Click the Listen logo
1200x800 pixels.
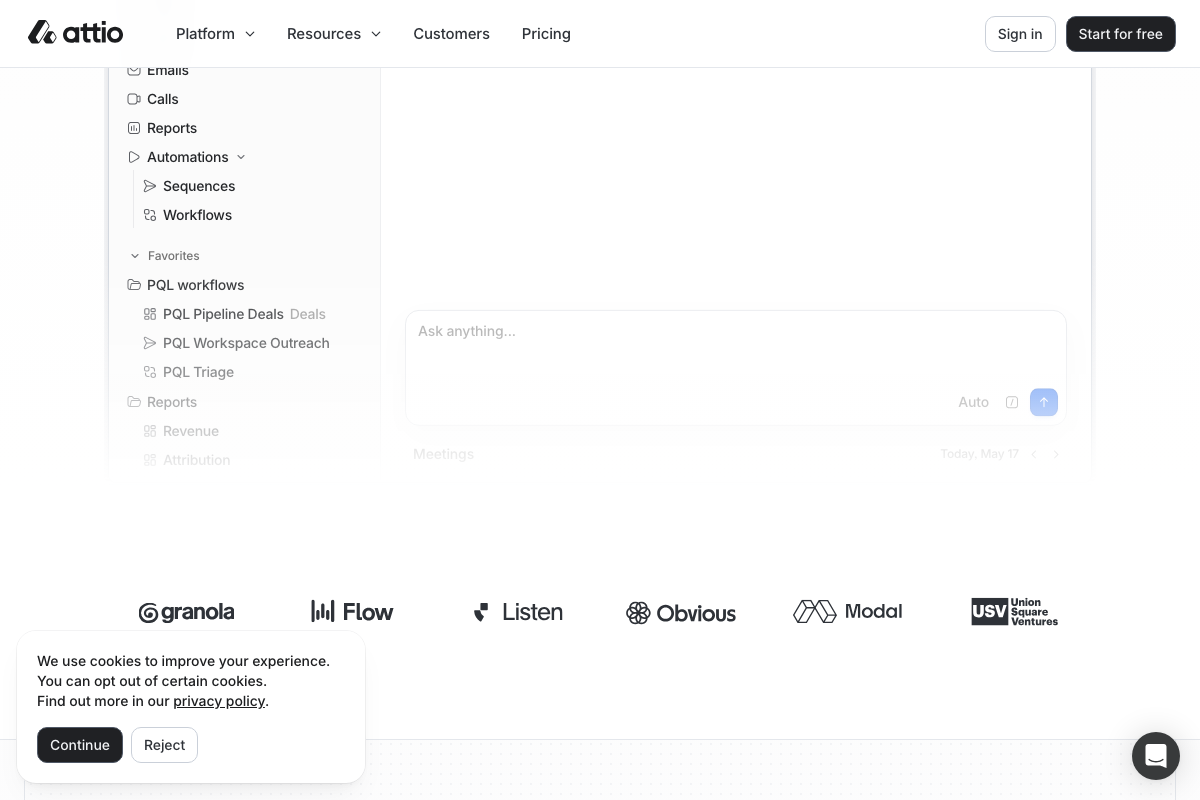point(518,612)
